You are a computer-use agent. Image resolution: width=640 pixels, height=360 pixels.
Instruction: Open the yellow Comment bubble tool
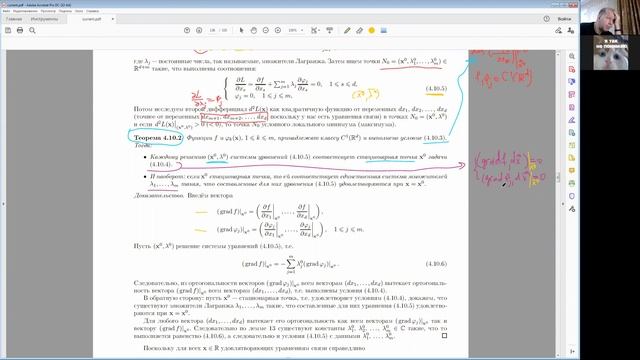(572, 171)
